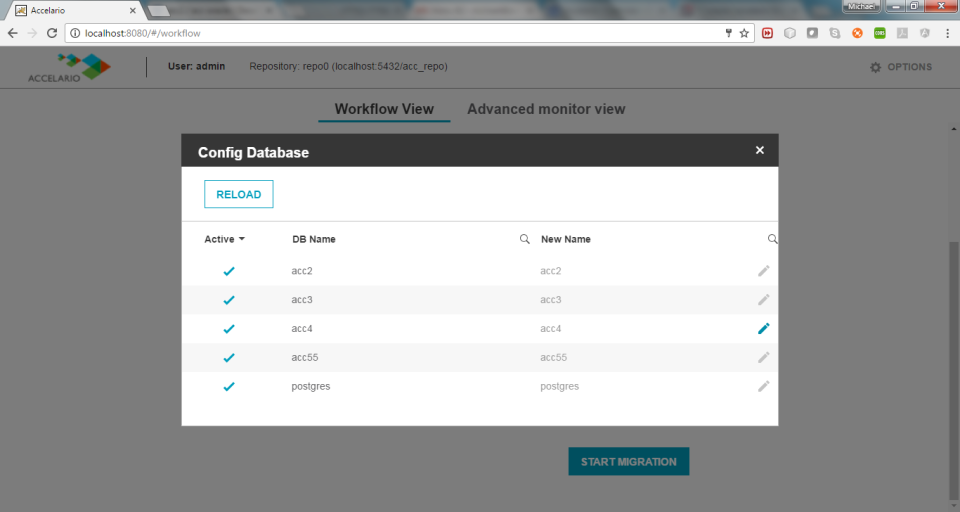The height and width of the screenshot is (512, 960).
Task: Click the green CORS extension icon
Action: click(x=880, y=33)
